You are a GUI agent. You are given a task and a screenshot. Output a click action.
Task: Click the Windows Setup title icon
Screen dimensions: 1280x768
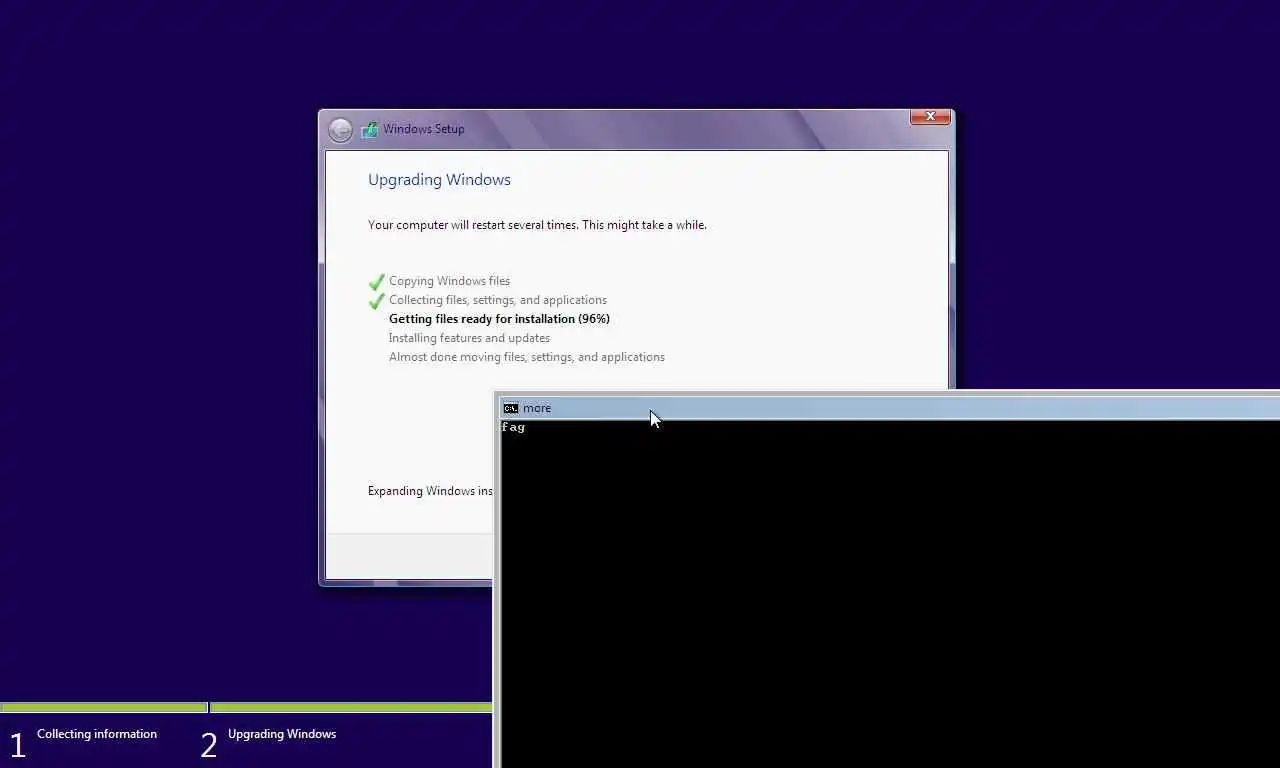coord(369,129)
